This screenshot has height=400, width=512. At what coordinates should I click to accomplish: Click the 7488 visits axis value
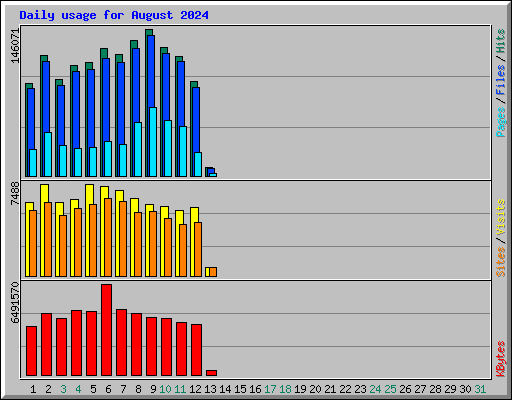point(15,193)
